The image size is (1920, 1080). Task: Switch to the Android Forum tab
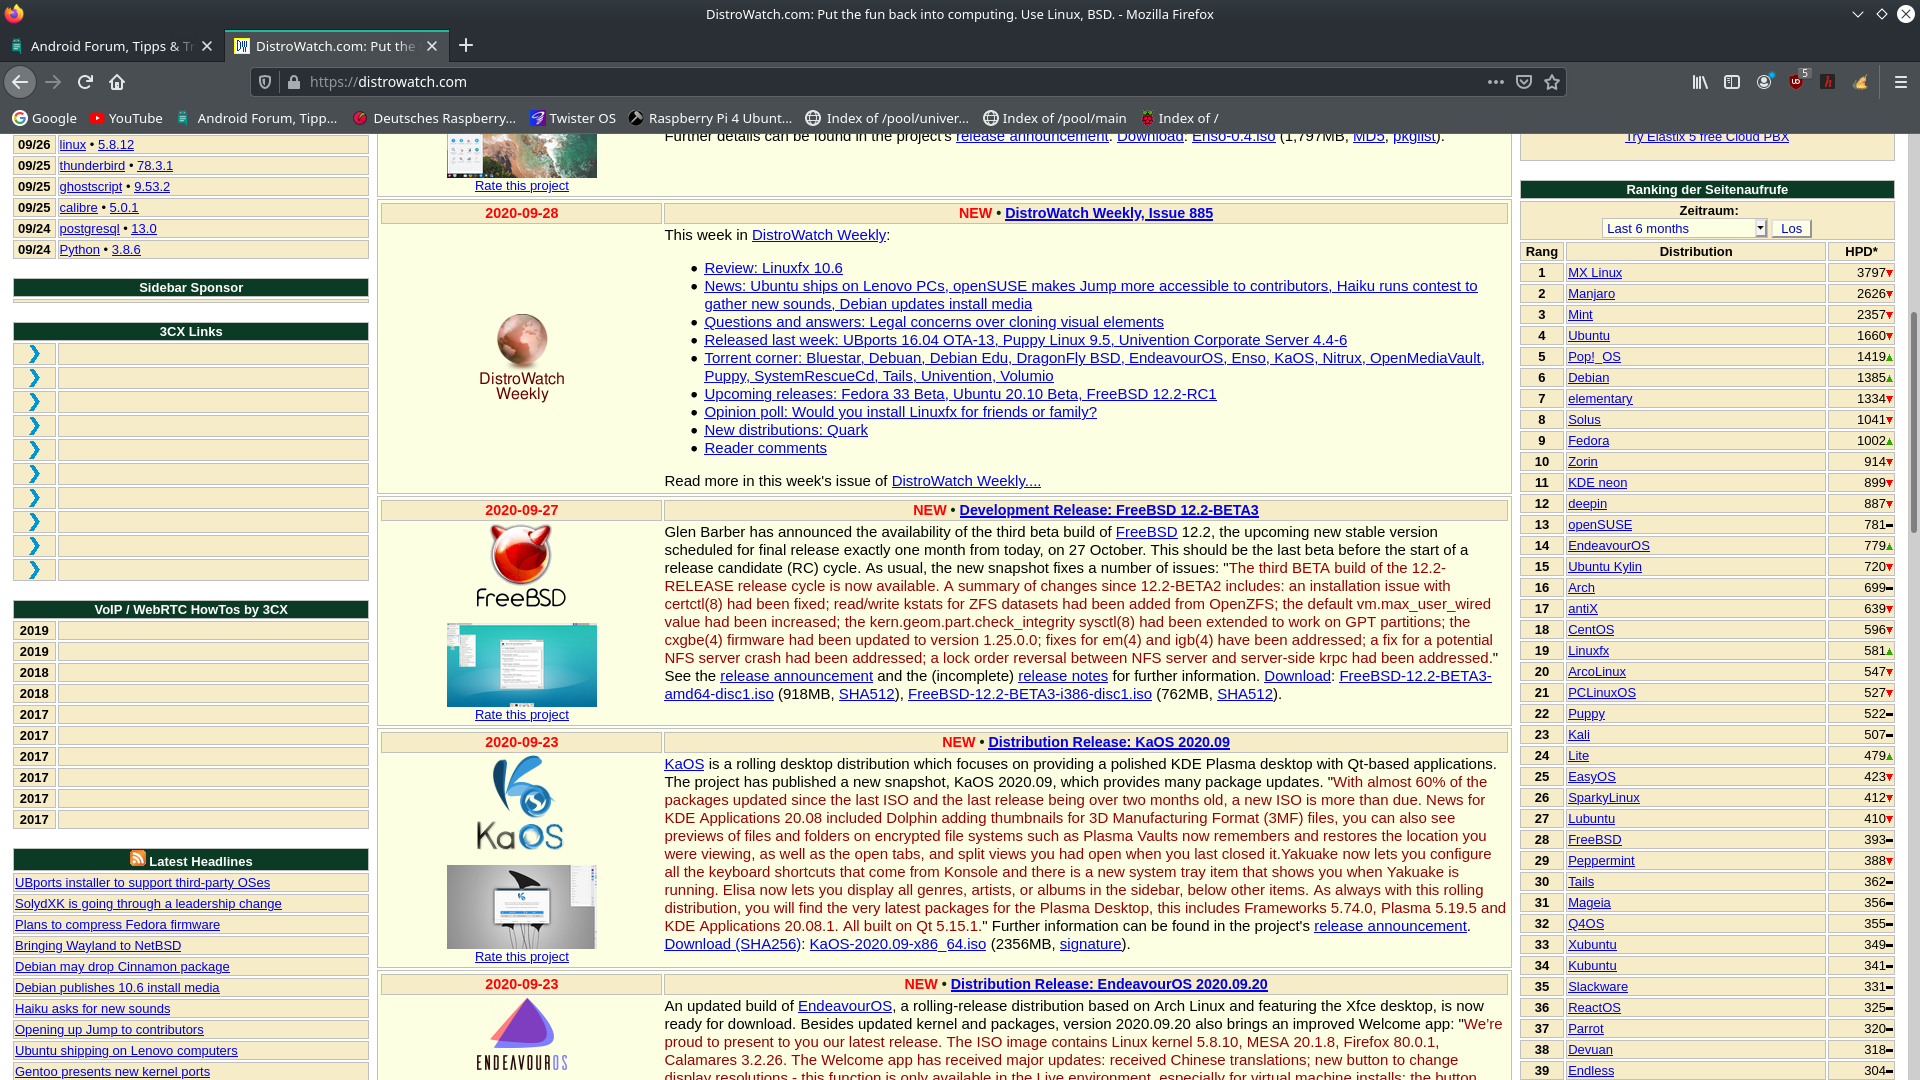click(112, 46)
